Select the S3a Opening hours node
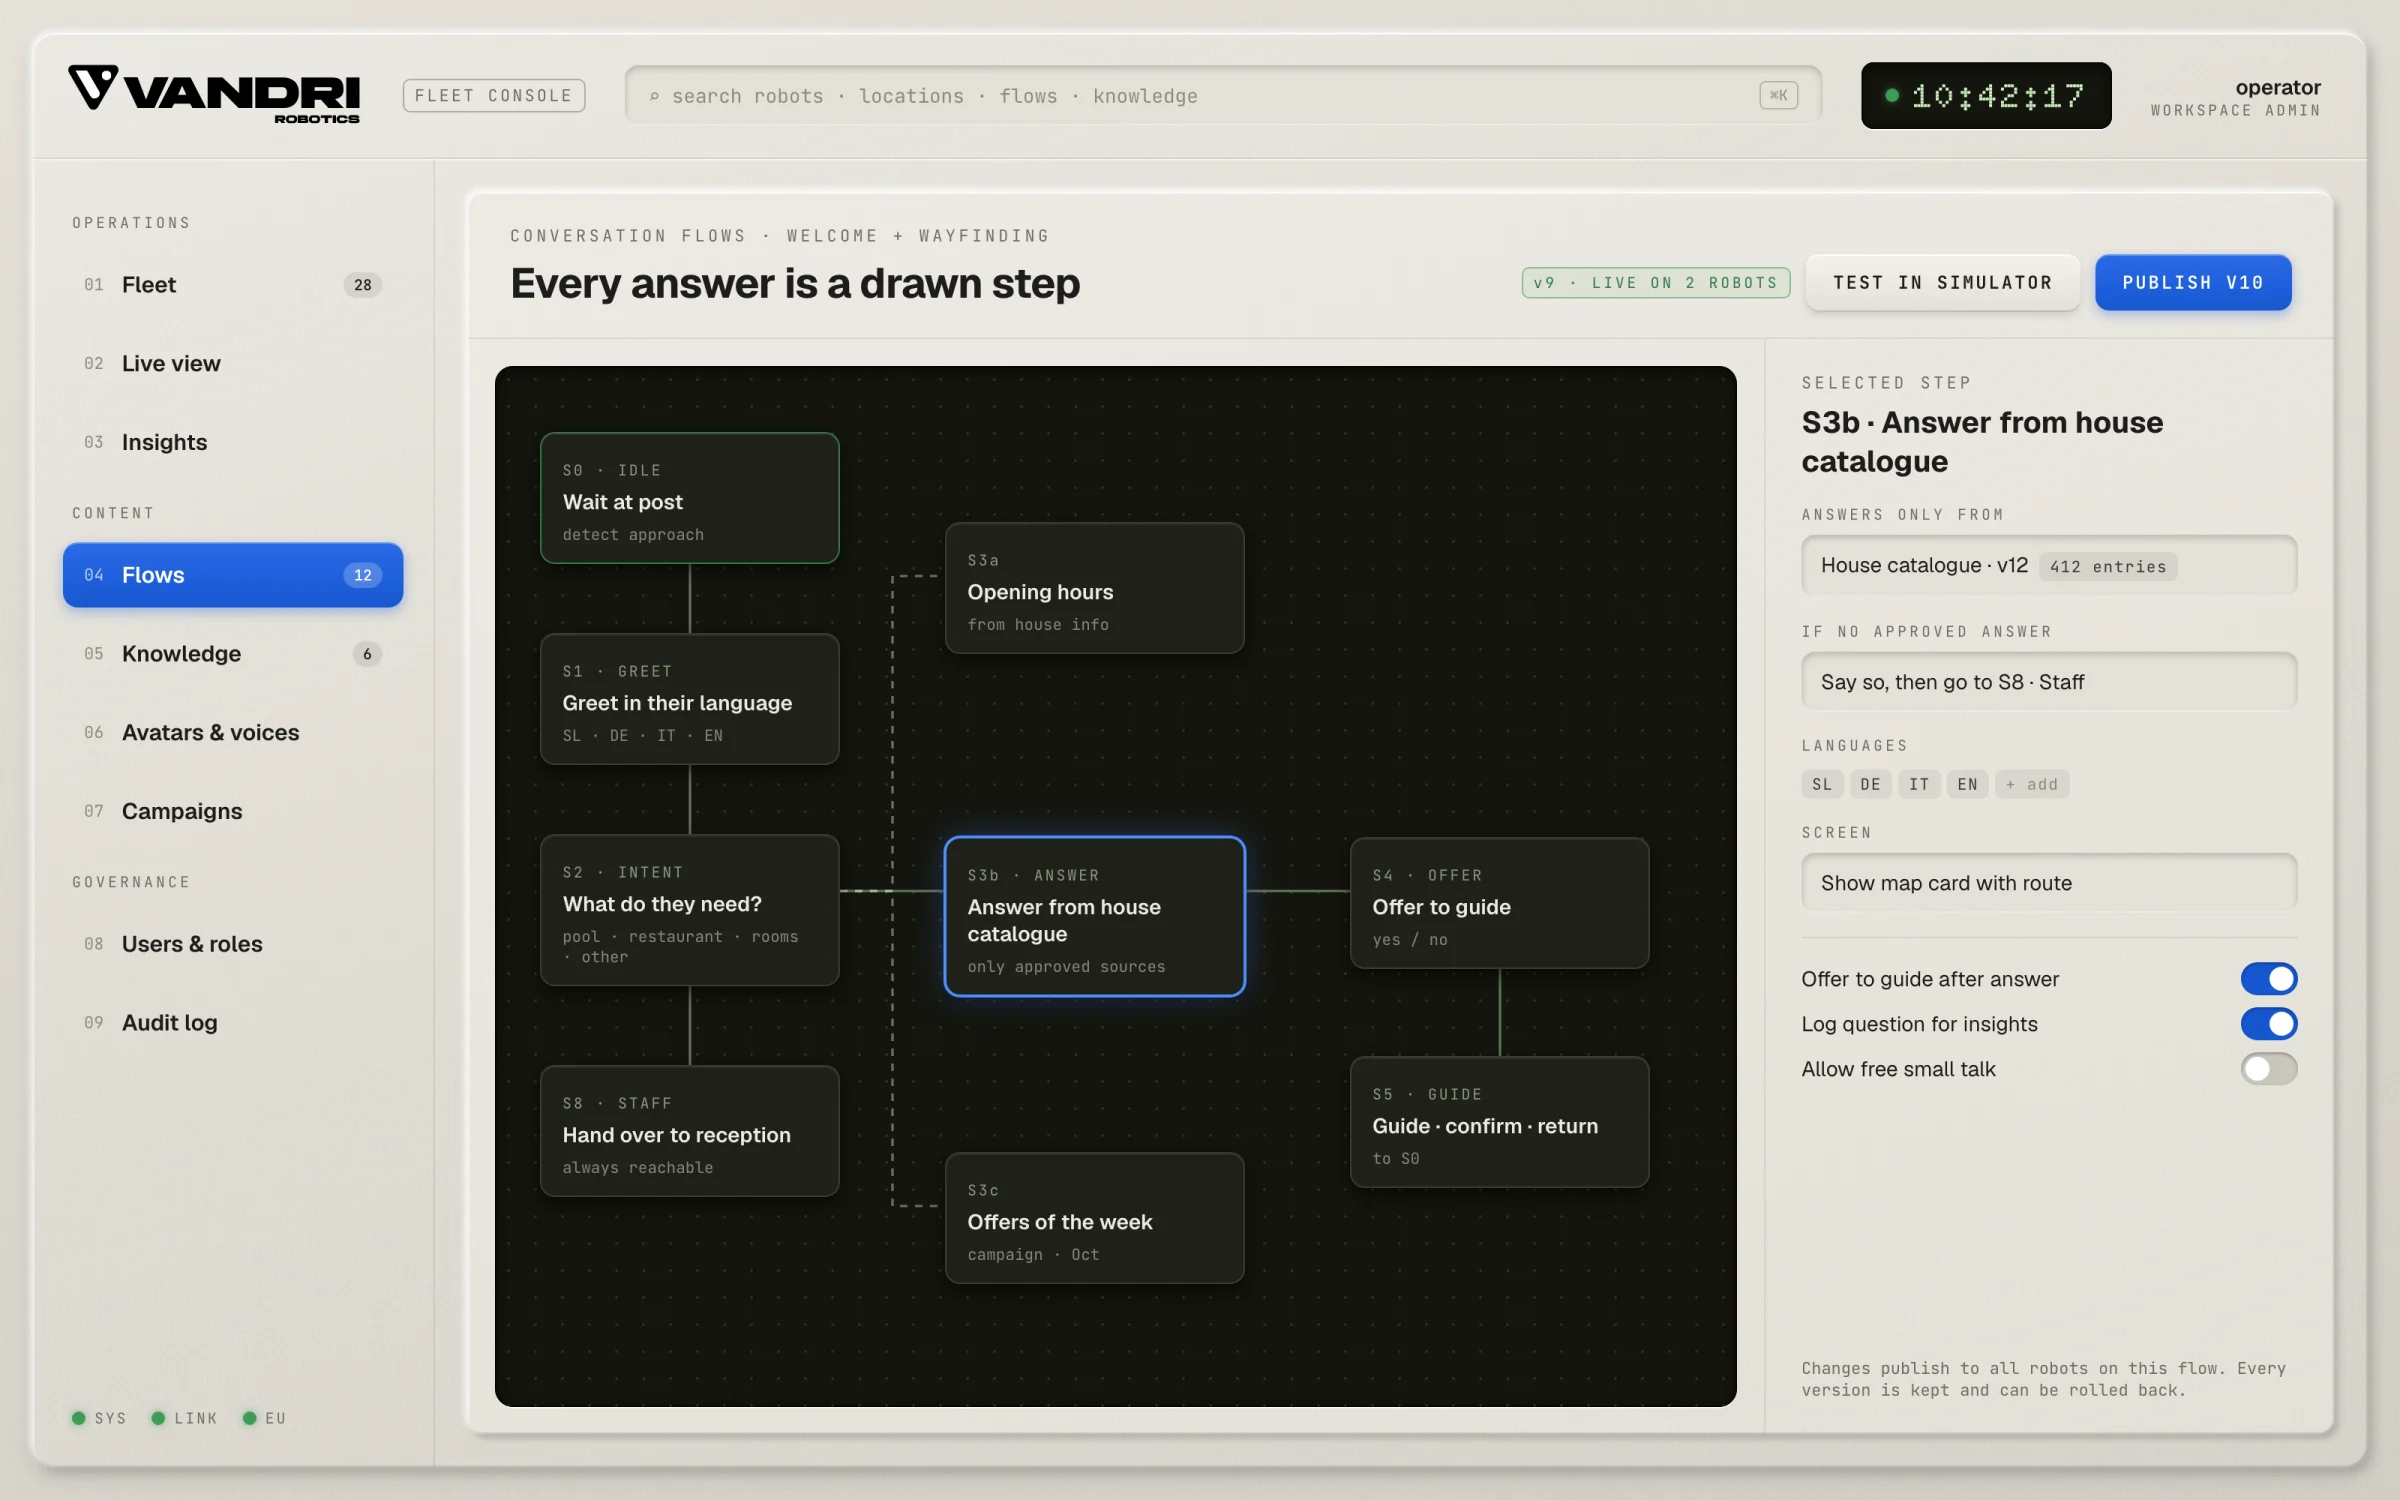Screen dimensions: 2400x1500 (1094, 588)
